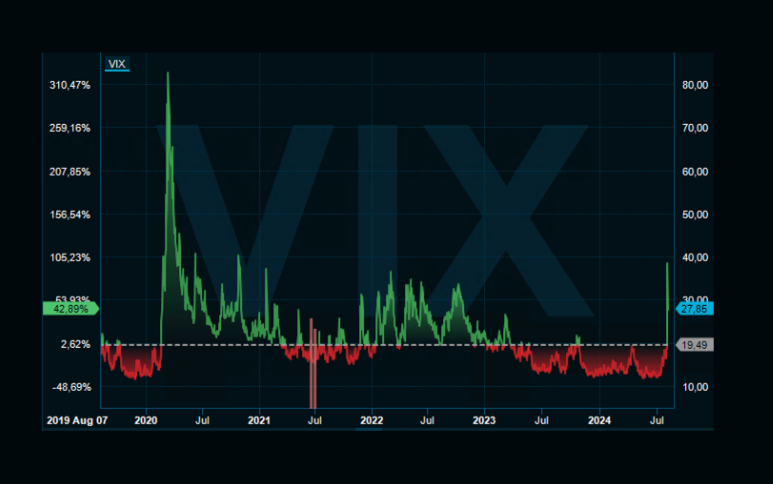
Task: Click the VIX symbol label
Action: pos(117,64)
